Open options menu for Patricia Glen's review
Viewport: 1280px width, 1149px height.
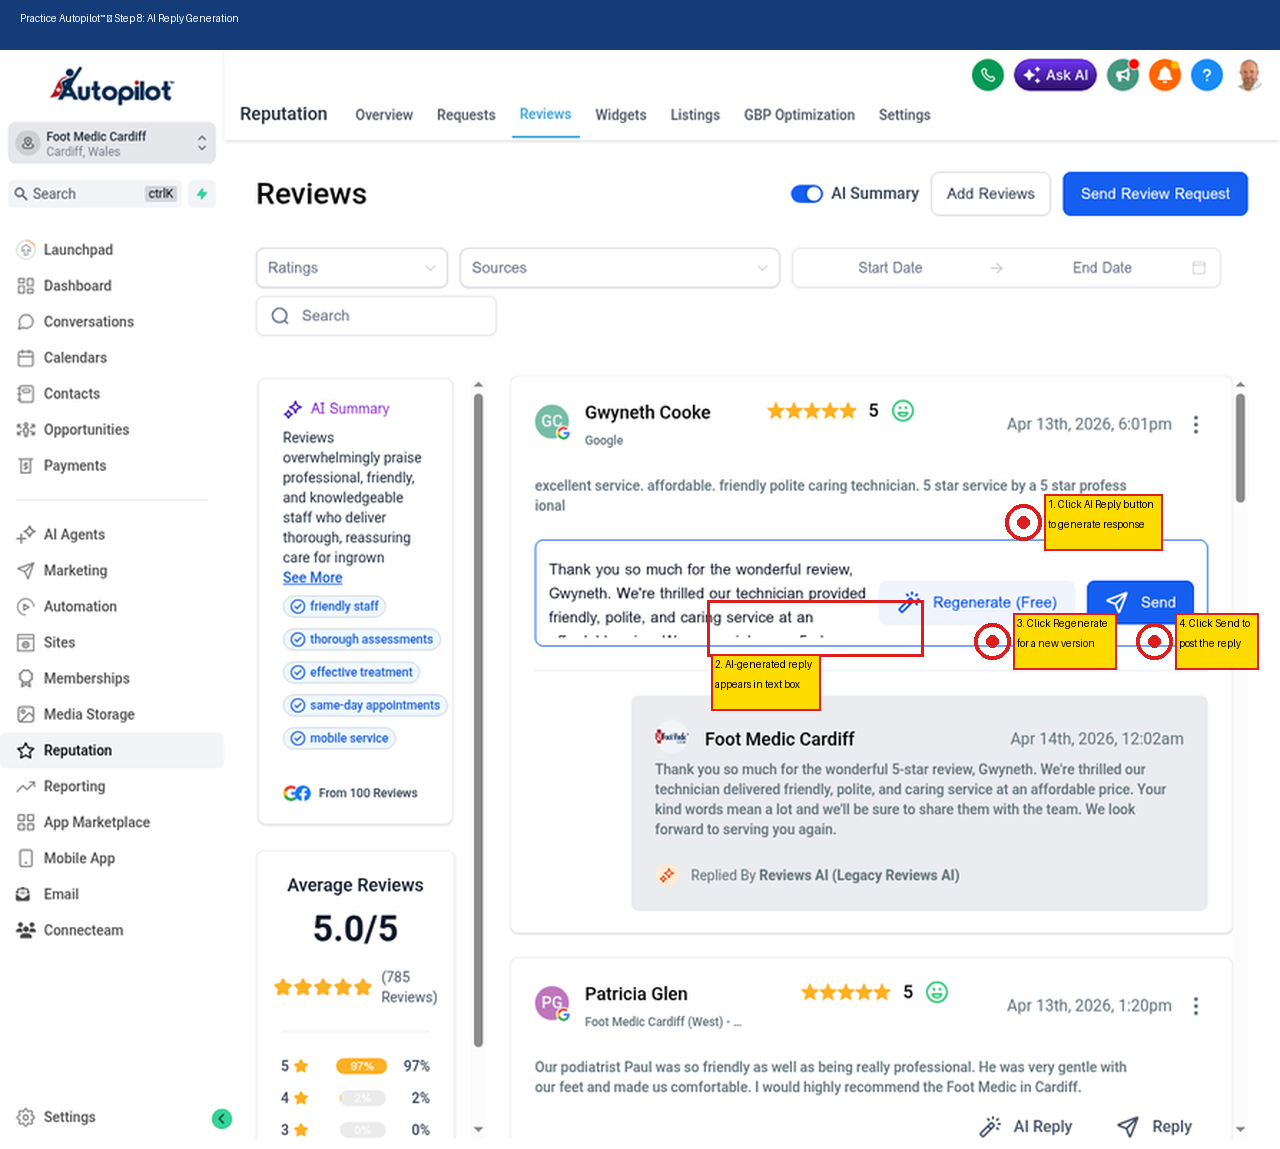click(x=1196, y=1006)
